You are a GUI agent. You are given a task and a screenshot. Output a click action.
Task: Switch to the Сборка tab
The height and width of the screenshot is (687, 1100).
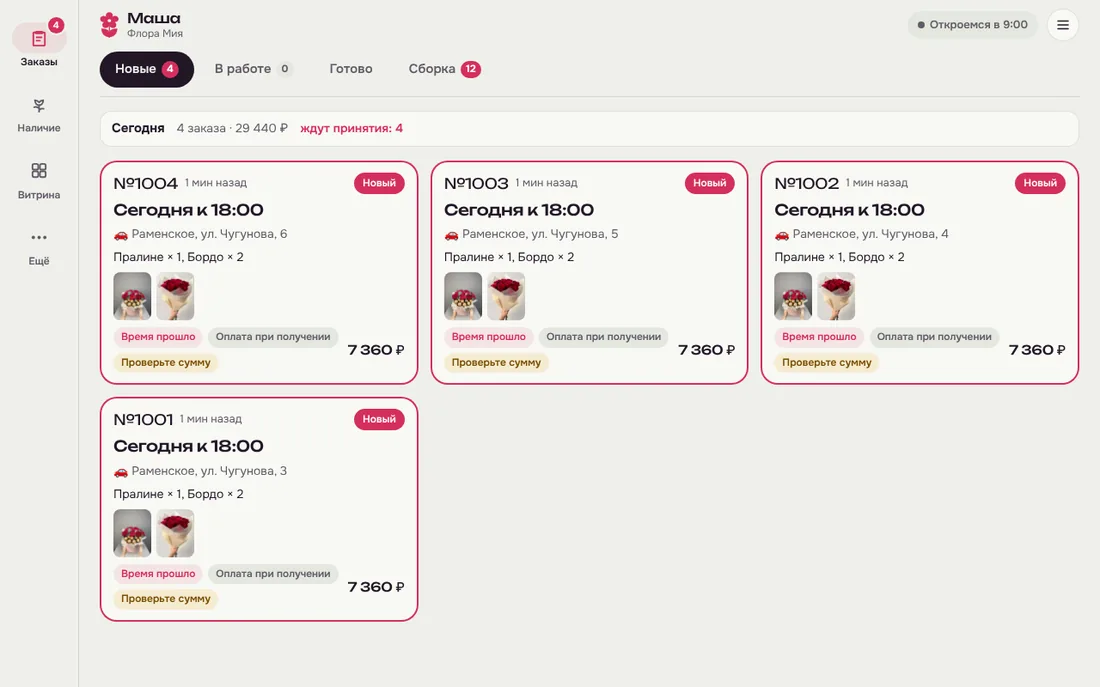[x=444, y=69]
